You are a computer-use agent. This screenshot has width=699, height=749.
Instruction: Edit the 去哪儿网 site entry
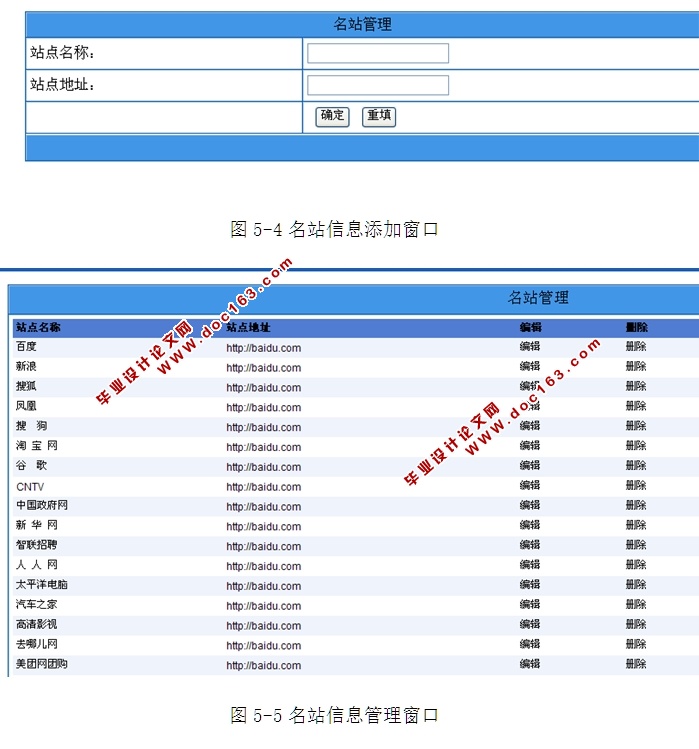(530, 644)
